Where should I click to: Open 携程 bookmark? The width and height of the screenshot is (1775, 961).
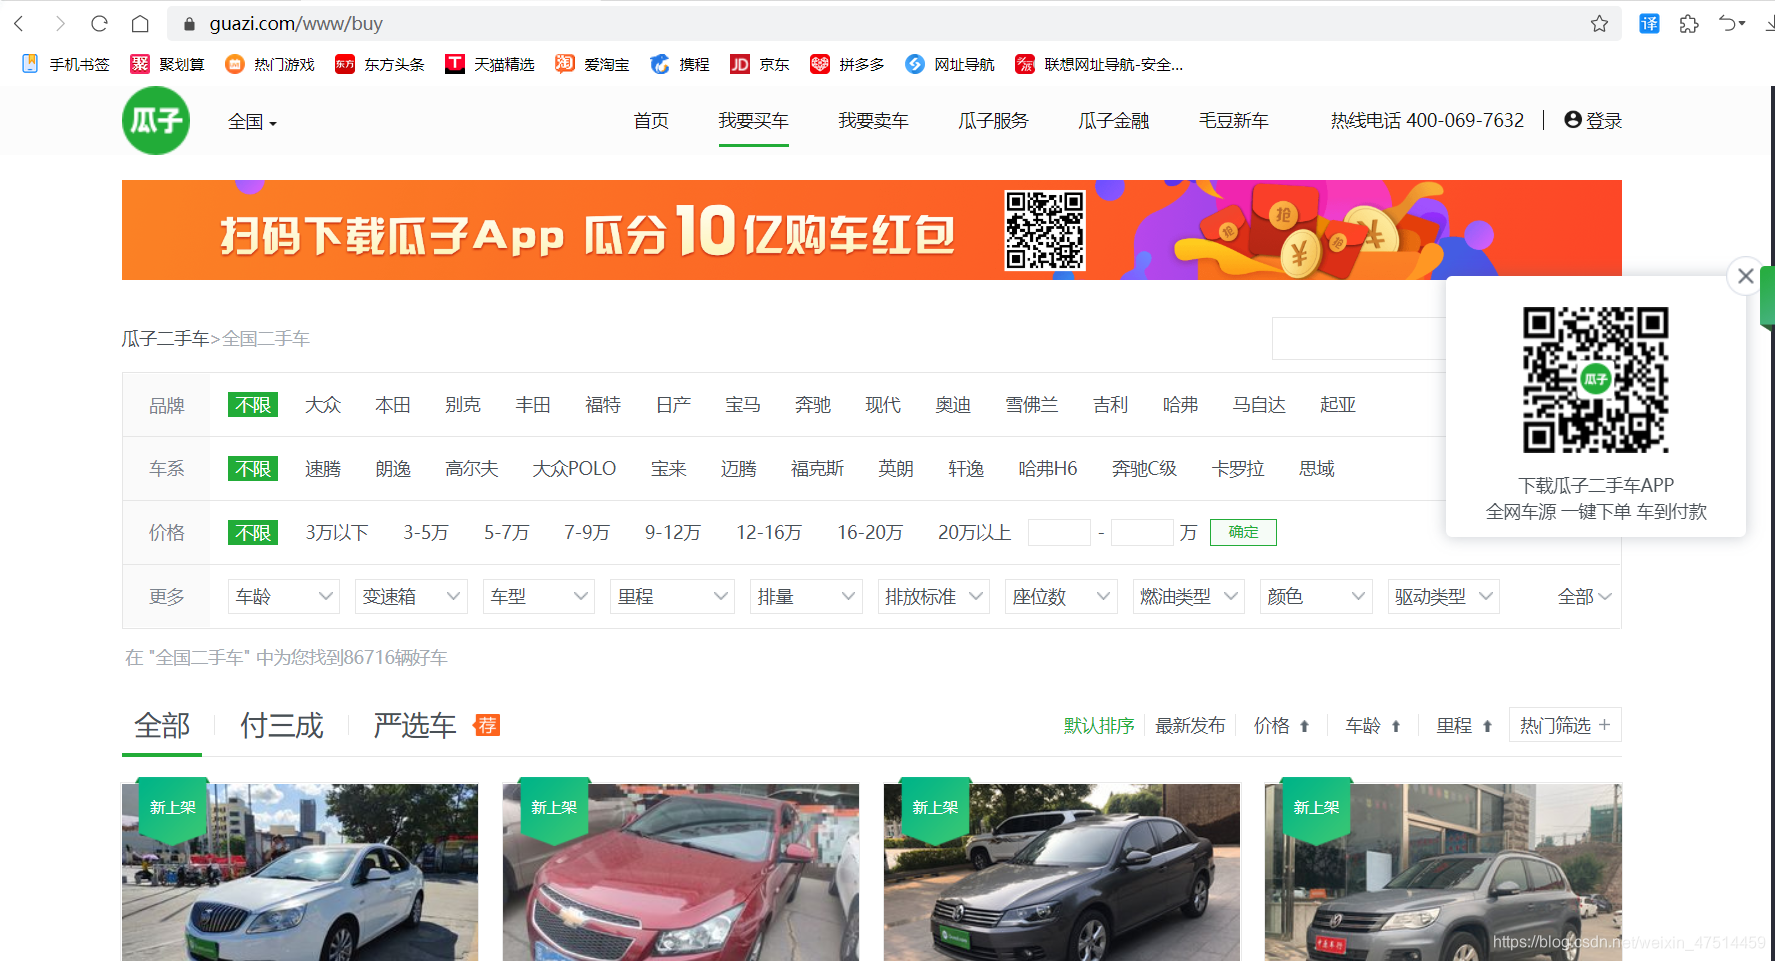(x=680, y=64)
